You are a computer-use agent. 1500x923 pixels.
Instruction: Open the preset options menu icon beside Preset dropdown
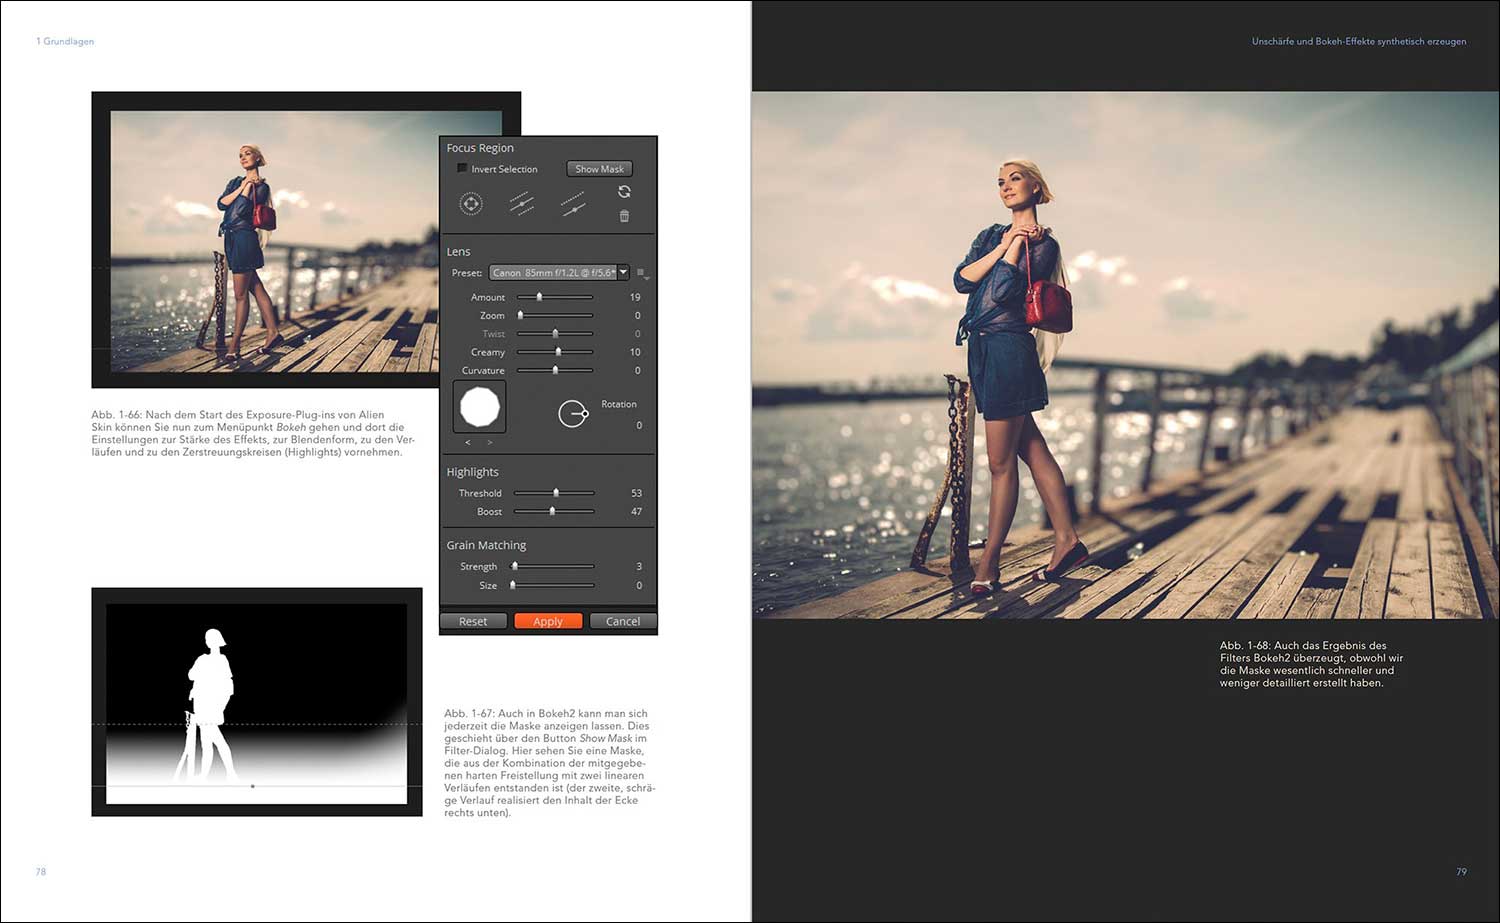pyautogui.click(x=642, y=273)
